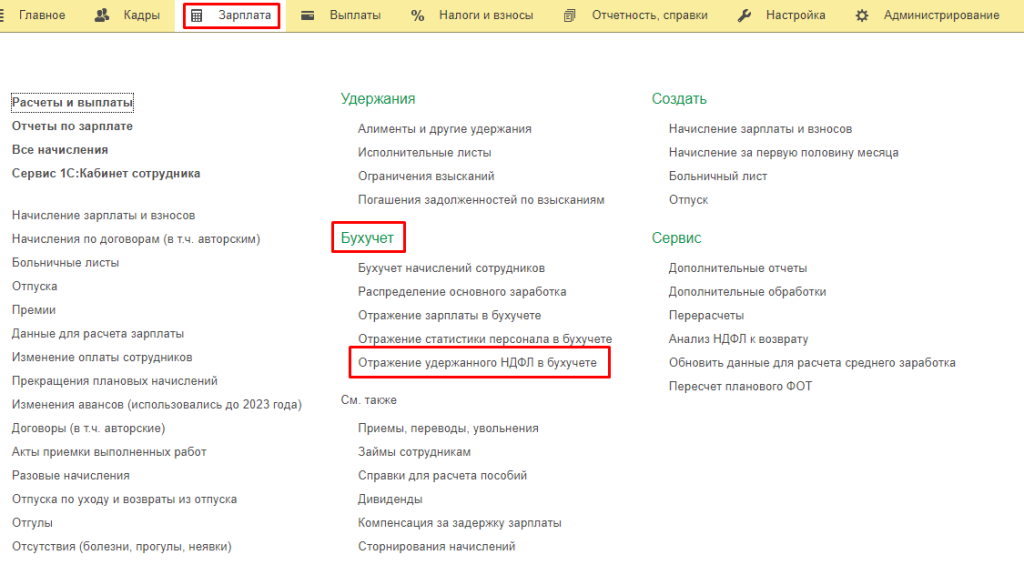
Task: Open Отчеты по зарплате
Action: [x=72, y=126]
